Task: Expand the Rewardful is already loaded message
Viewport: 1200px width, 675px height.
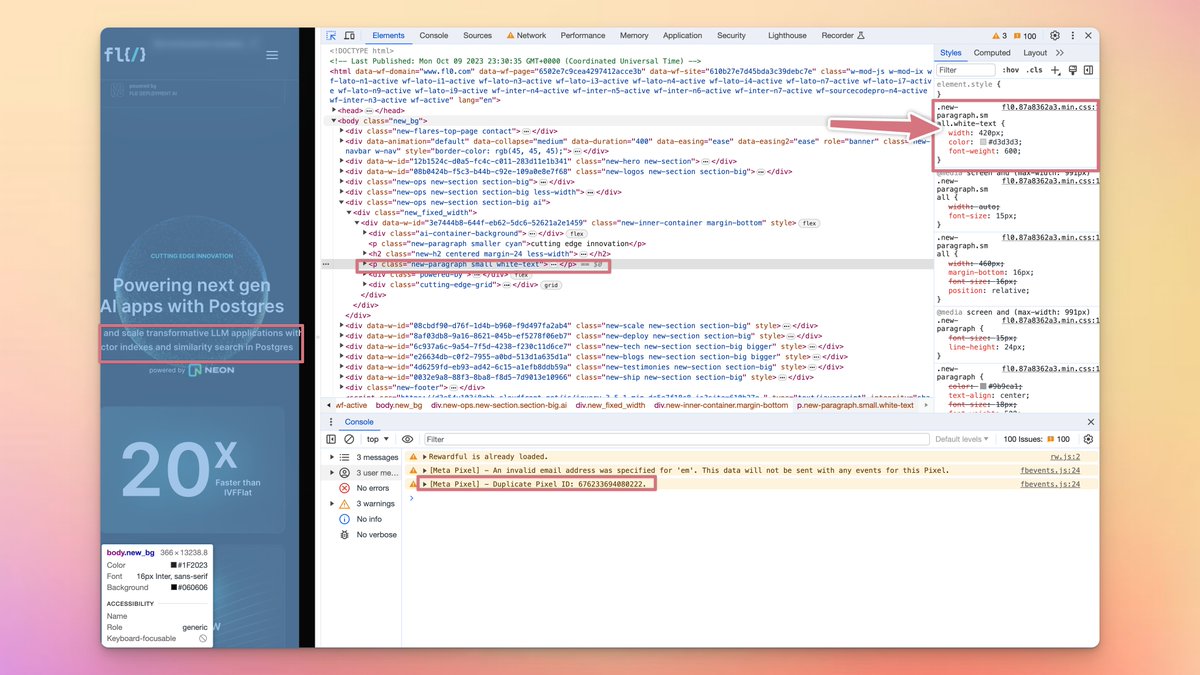Action: click(x=425, y=456)
